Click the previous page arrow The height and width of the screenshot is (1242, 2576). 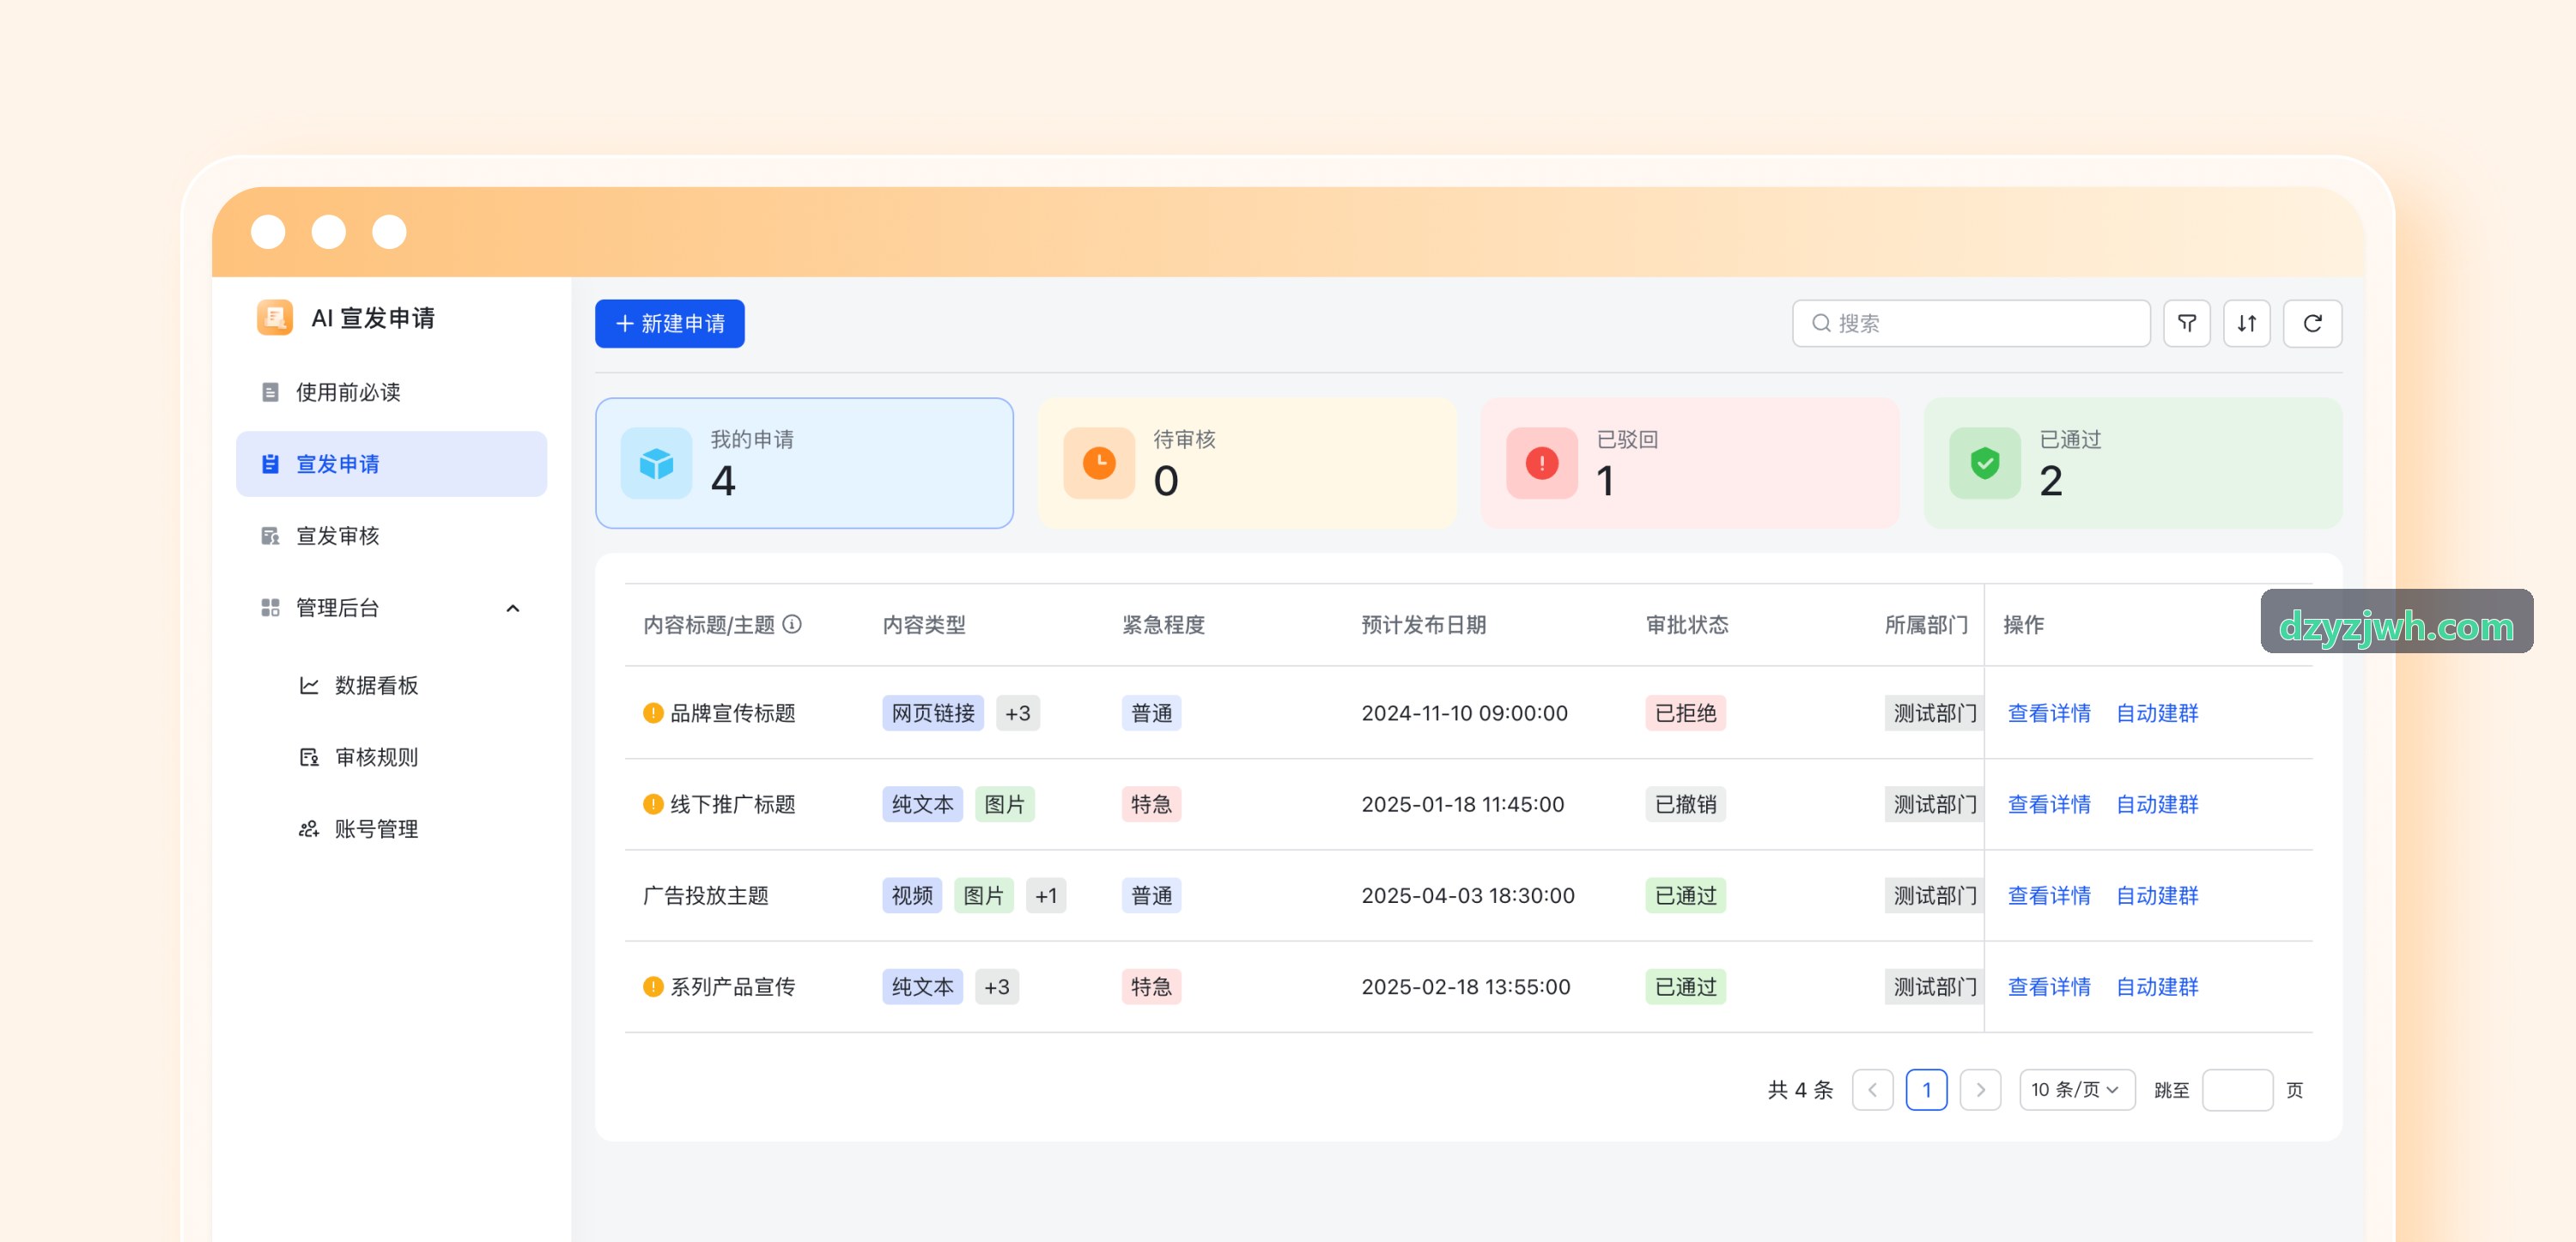click(1872, 1089)
